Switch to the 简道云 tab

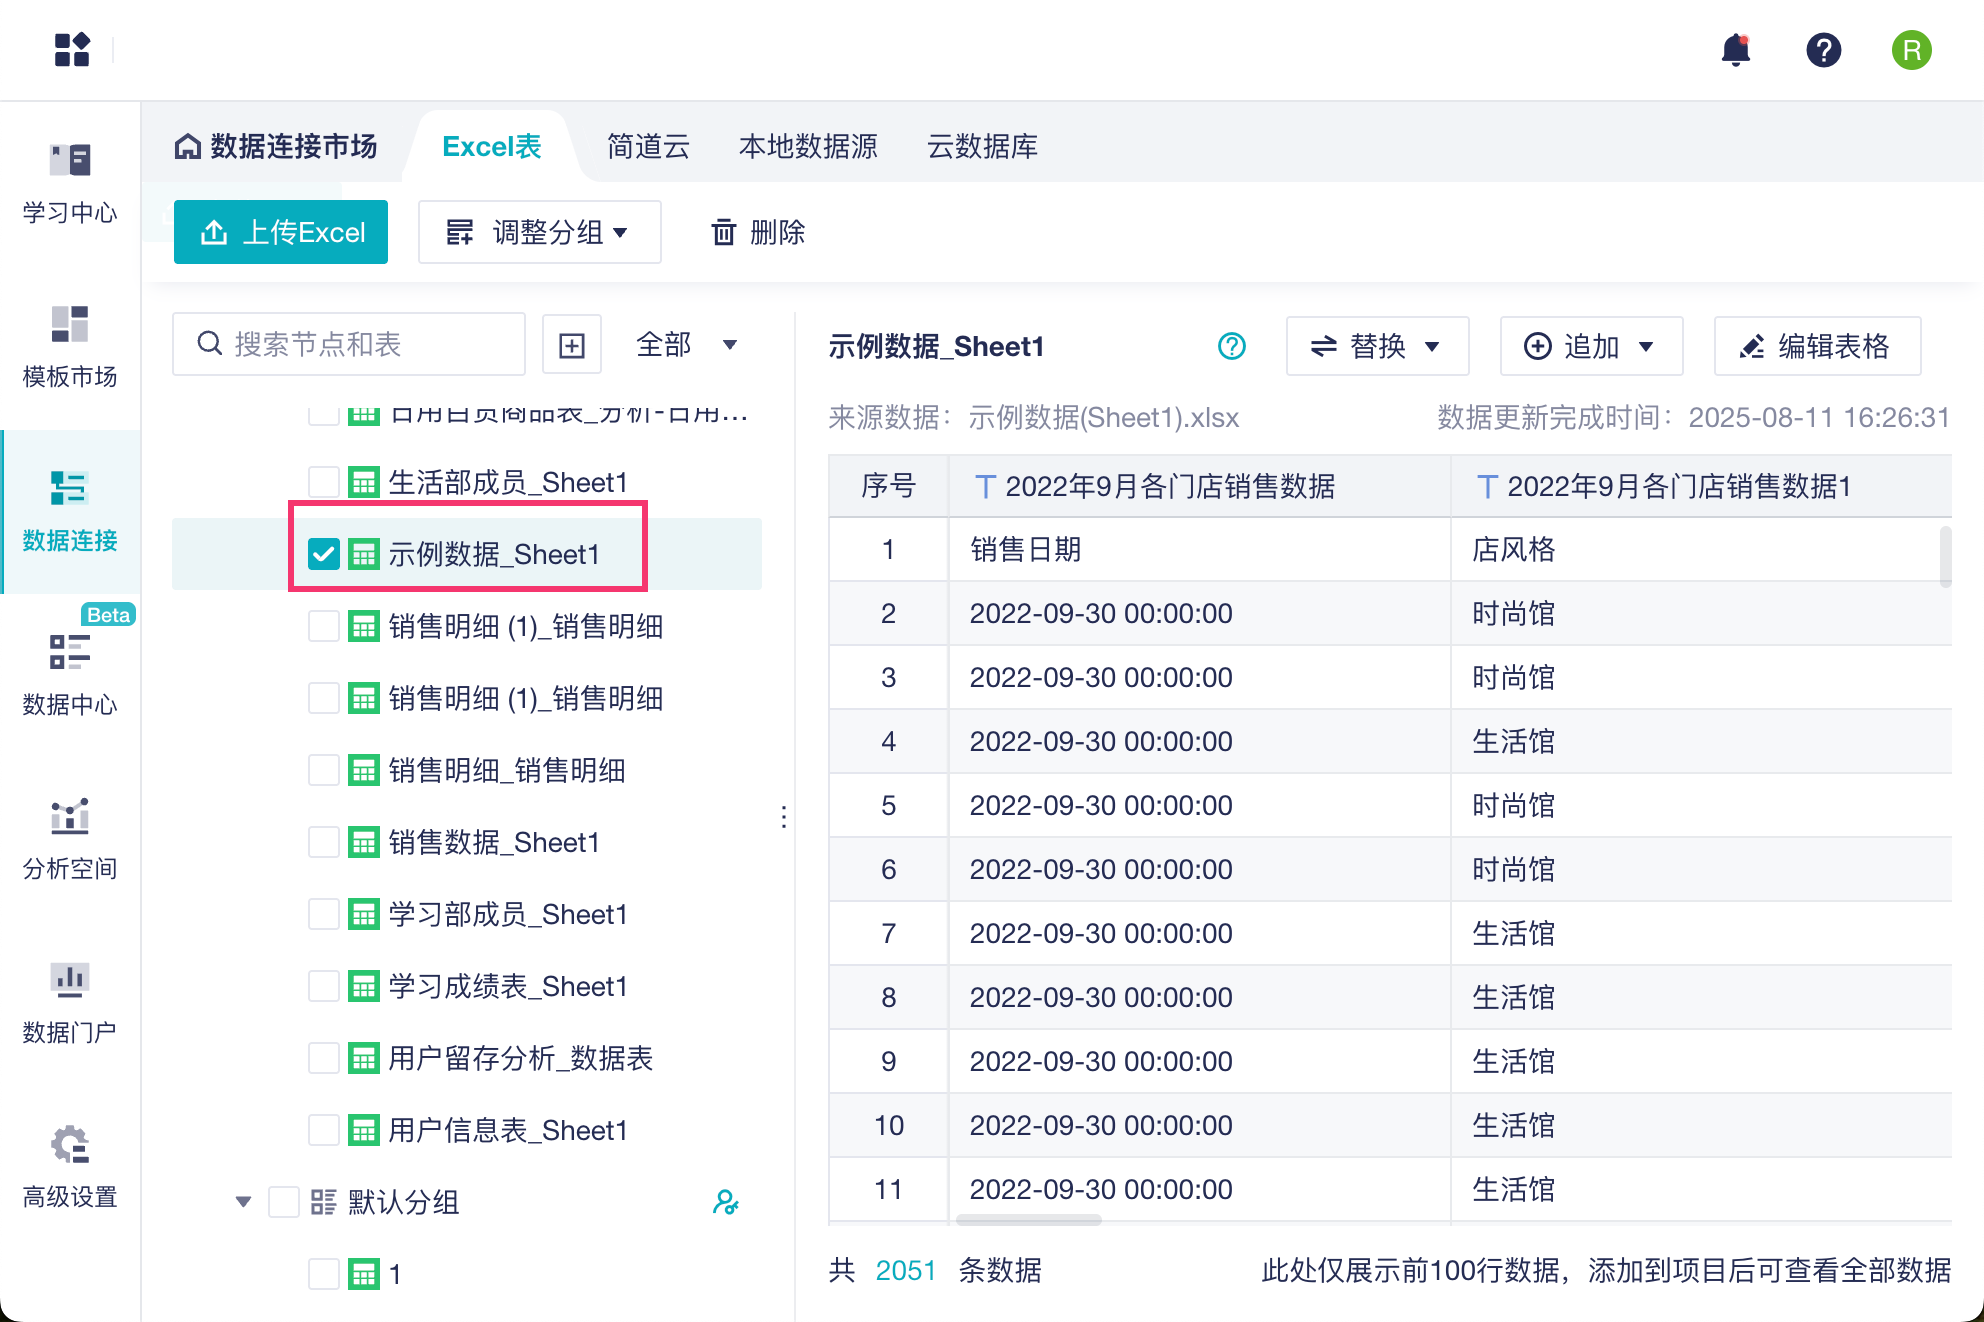coord(648,147)
